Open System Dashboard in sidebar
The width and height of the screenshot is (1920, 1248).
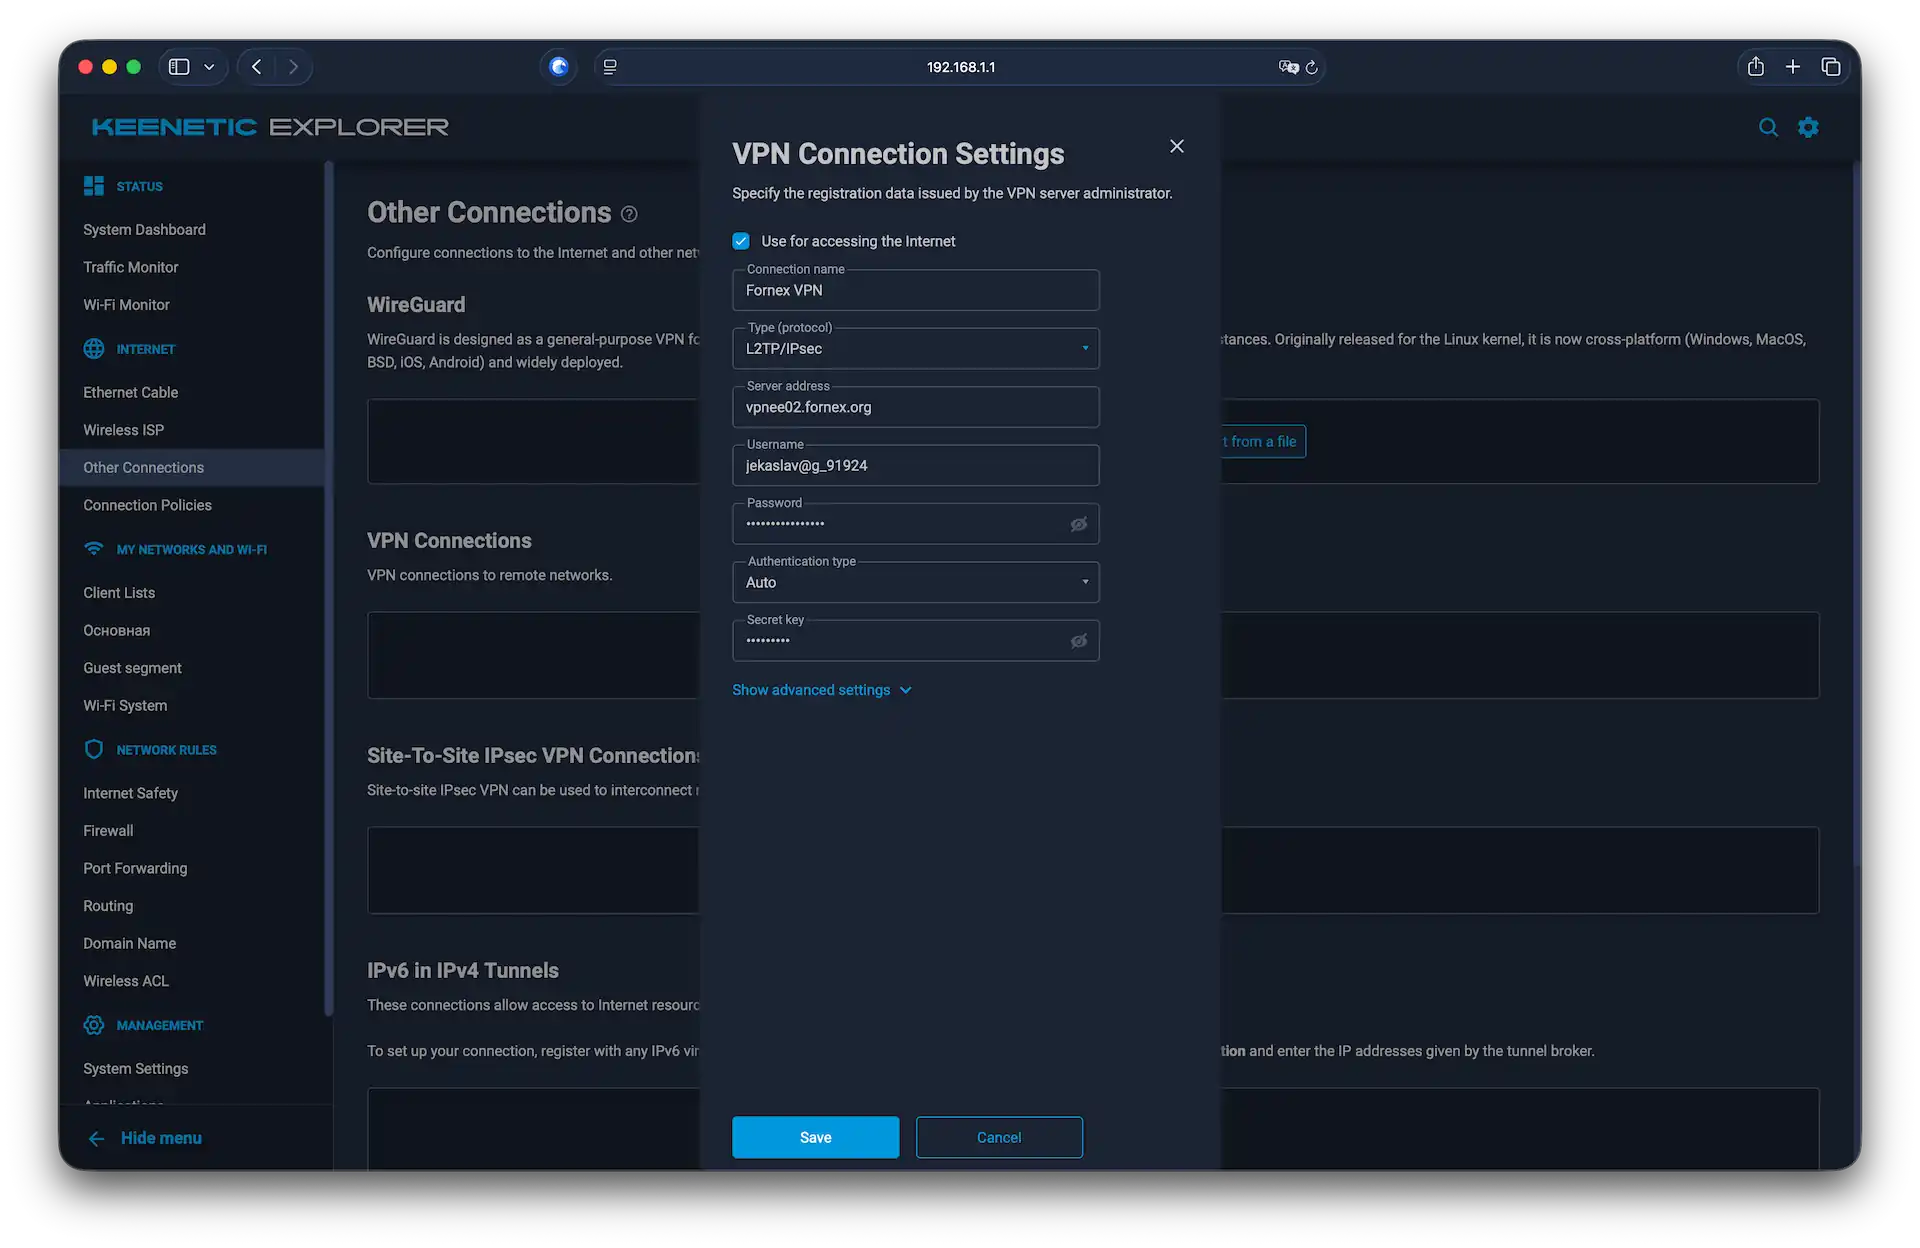144,230
